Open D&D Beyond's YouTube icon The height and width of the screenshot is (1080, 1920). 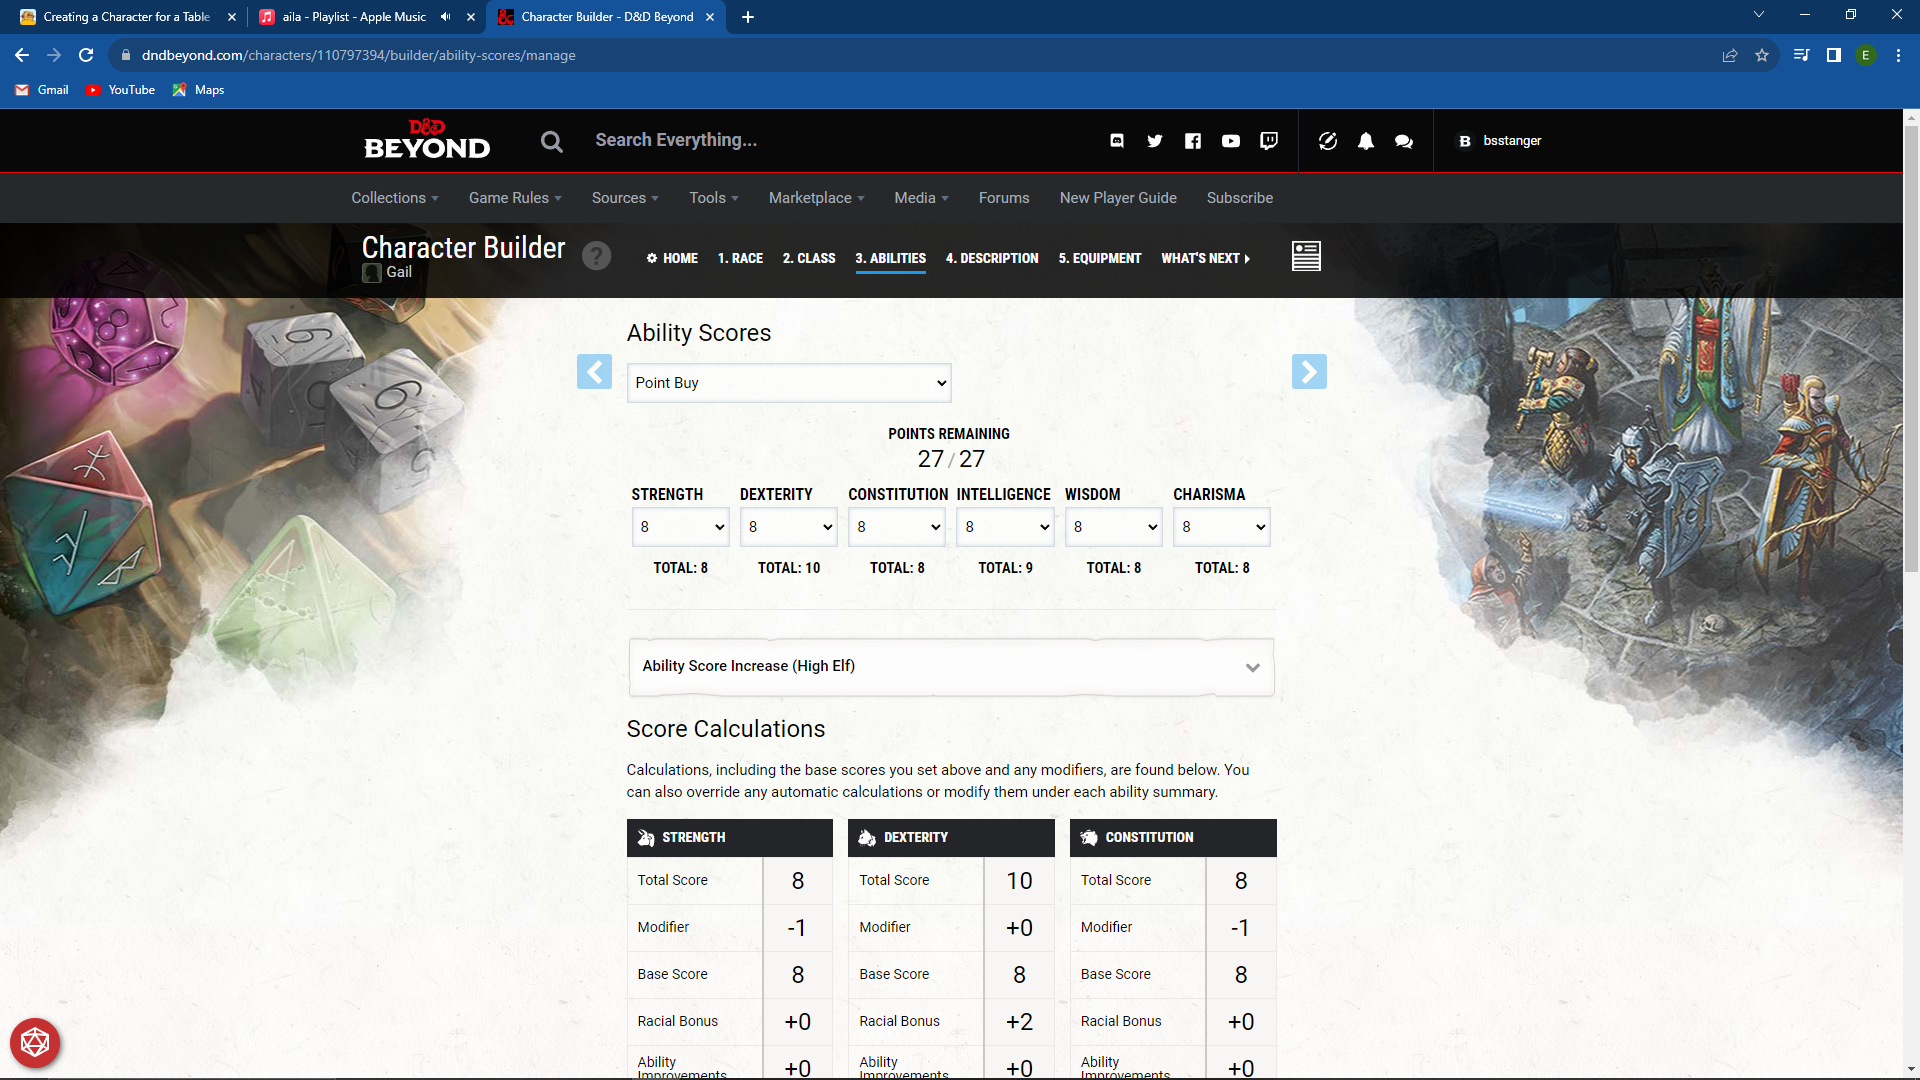click(x=1231, y=141)
